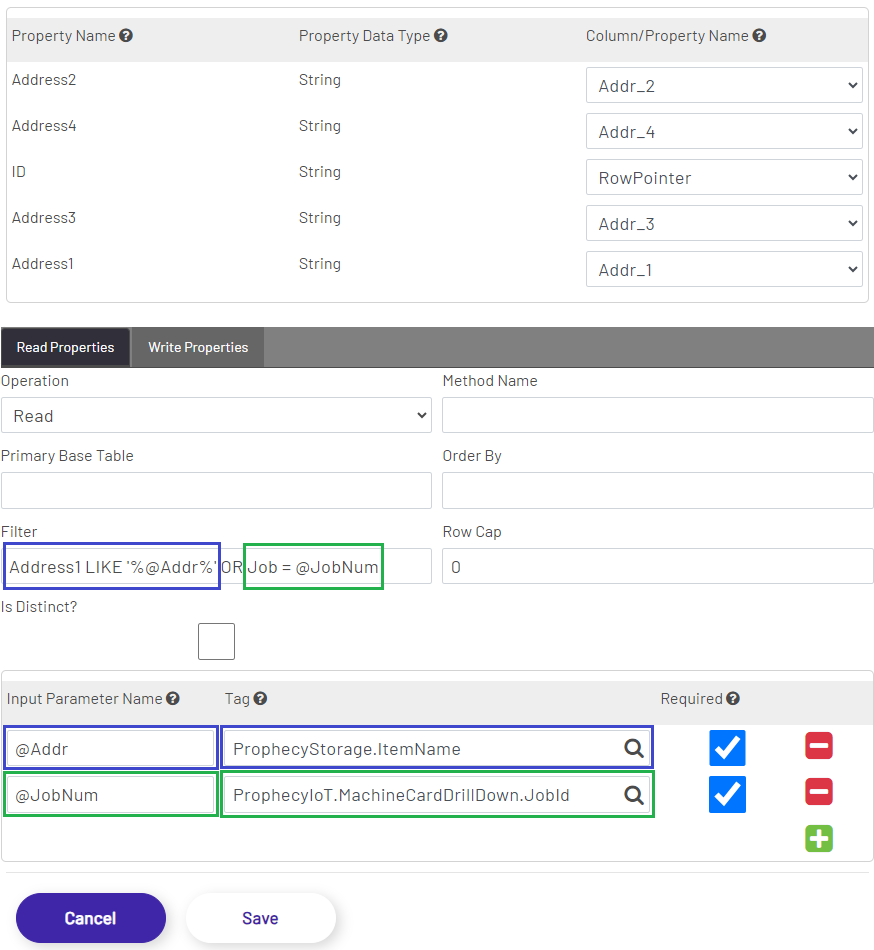
Task: Click the Cancel button
Action: [x=90, y=917]
